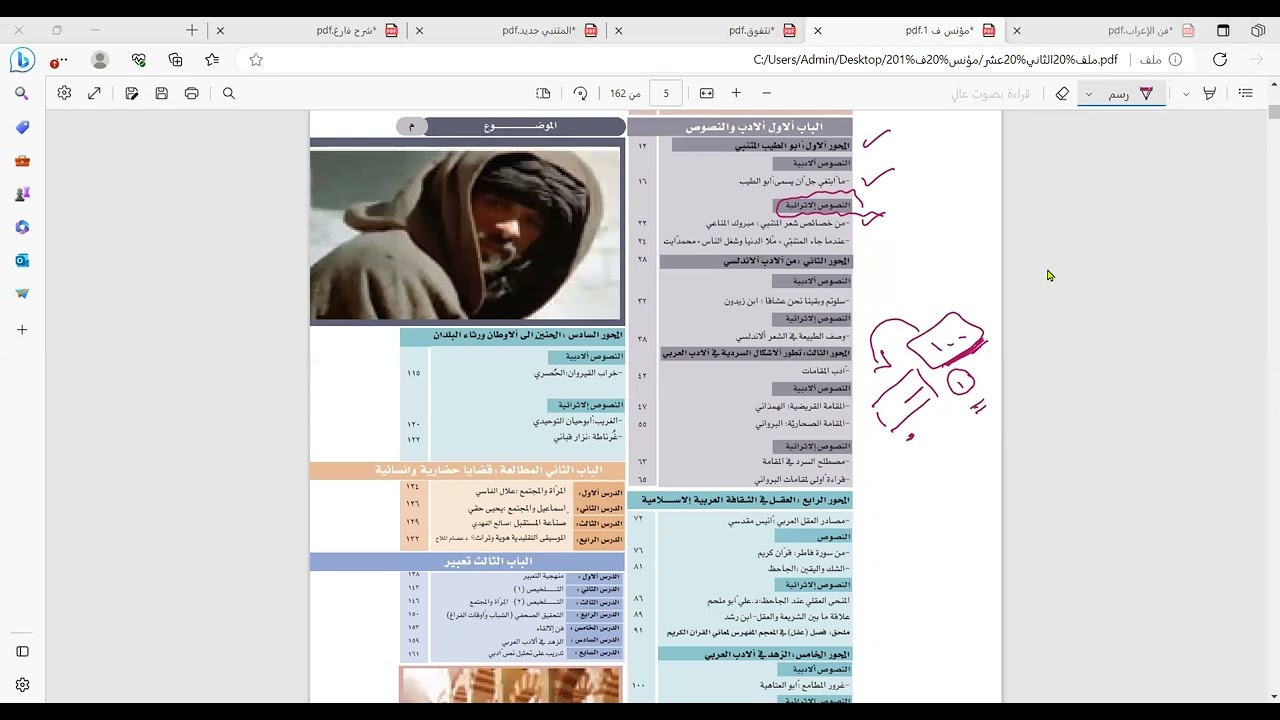
Task: Click heading الباب الثالث تعبير
Action: click(488, 561)
